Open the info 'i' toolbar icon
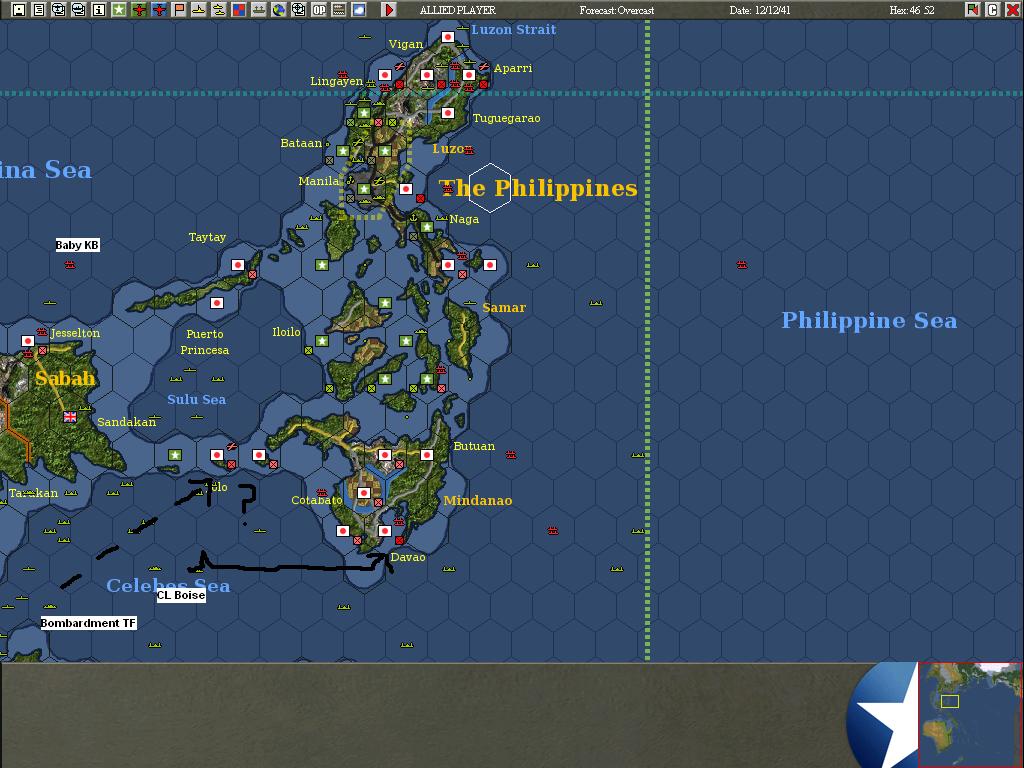The width and height of the screenshot is (1024, 768). pos(99,10)
